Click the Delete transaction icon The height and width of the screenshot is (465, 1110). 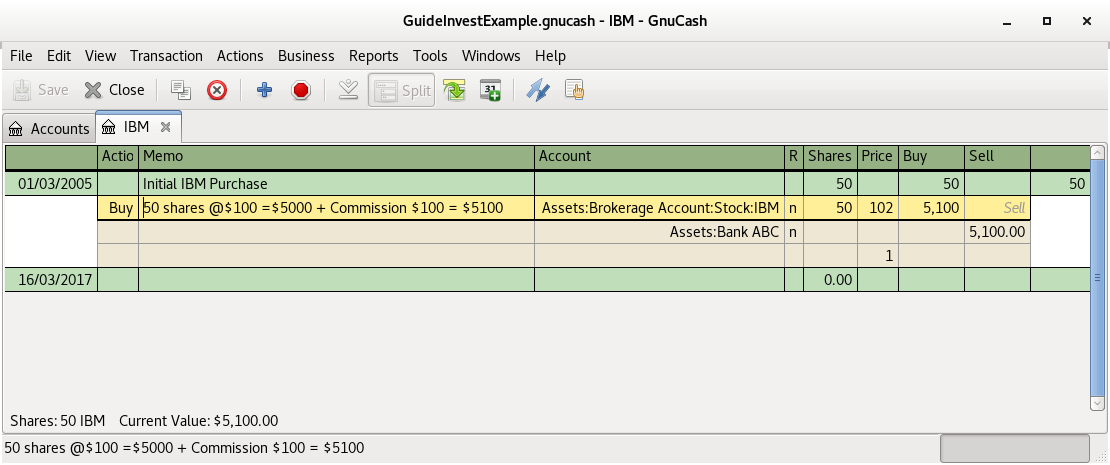click(x=217, y=90)
